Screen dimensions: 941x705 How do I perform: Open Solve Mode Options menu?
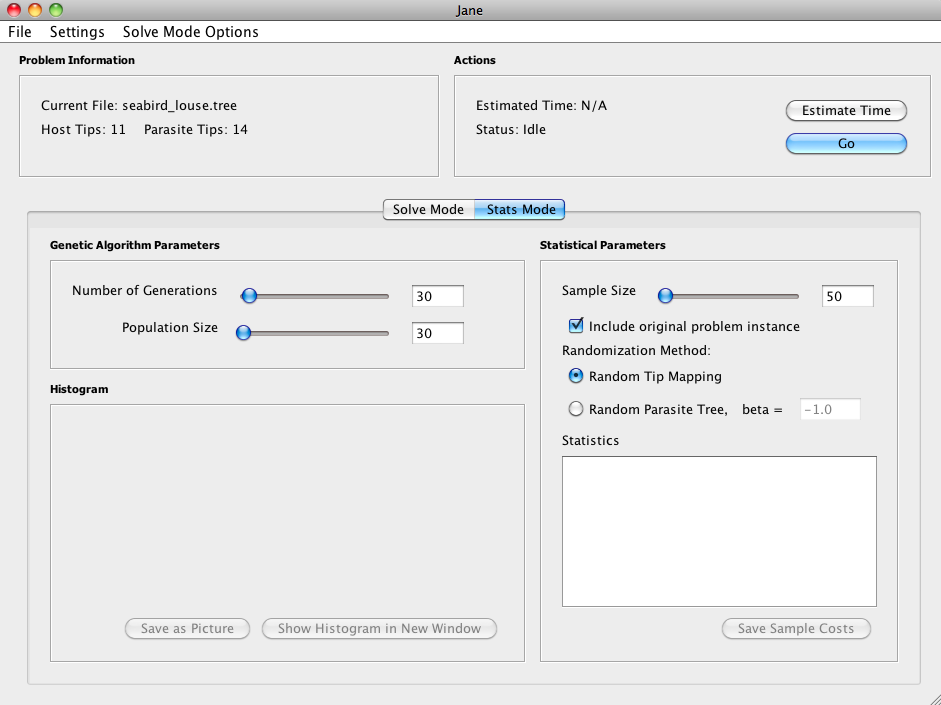click(190, 32)
